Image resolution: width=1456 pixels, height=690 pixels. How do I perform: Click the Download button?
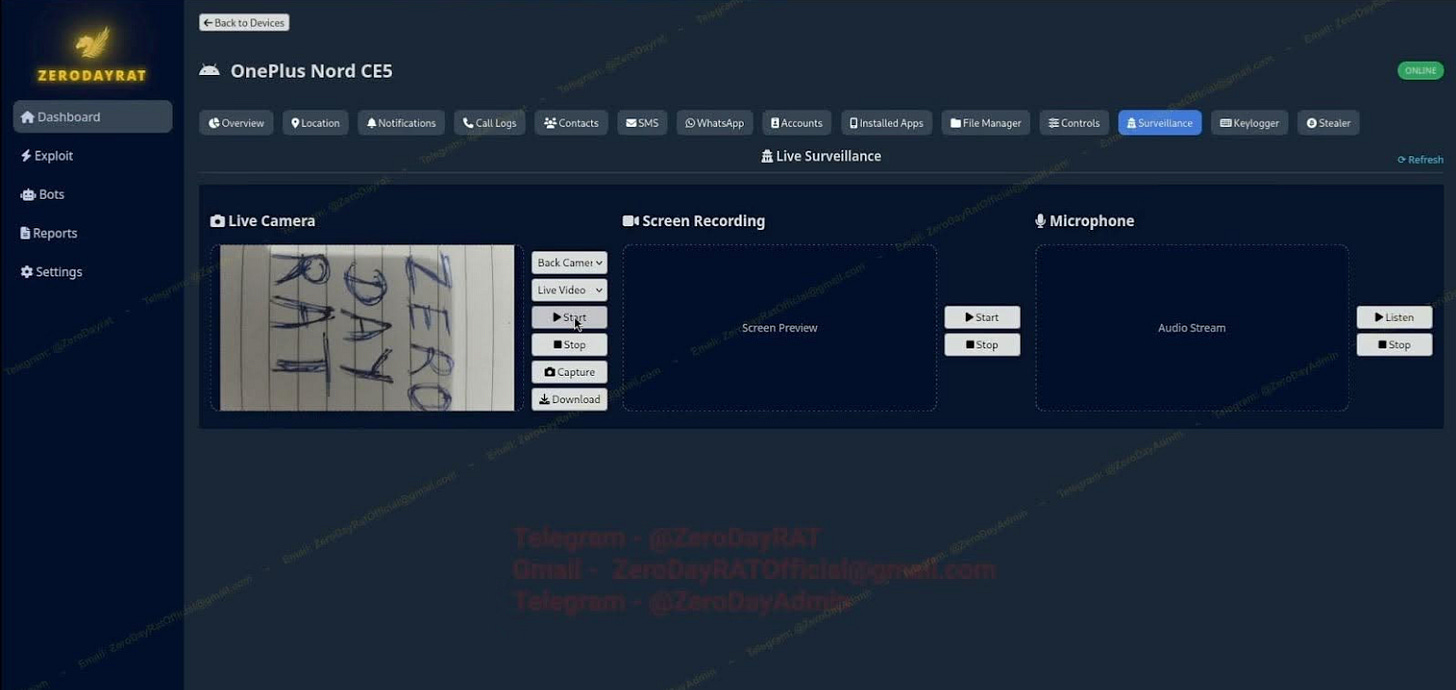click(x=569, y=399)
